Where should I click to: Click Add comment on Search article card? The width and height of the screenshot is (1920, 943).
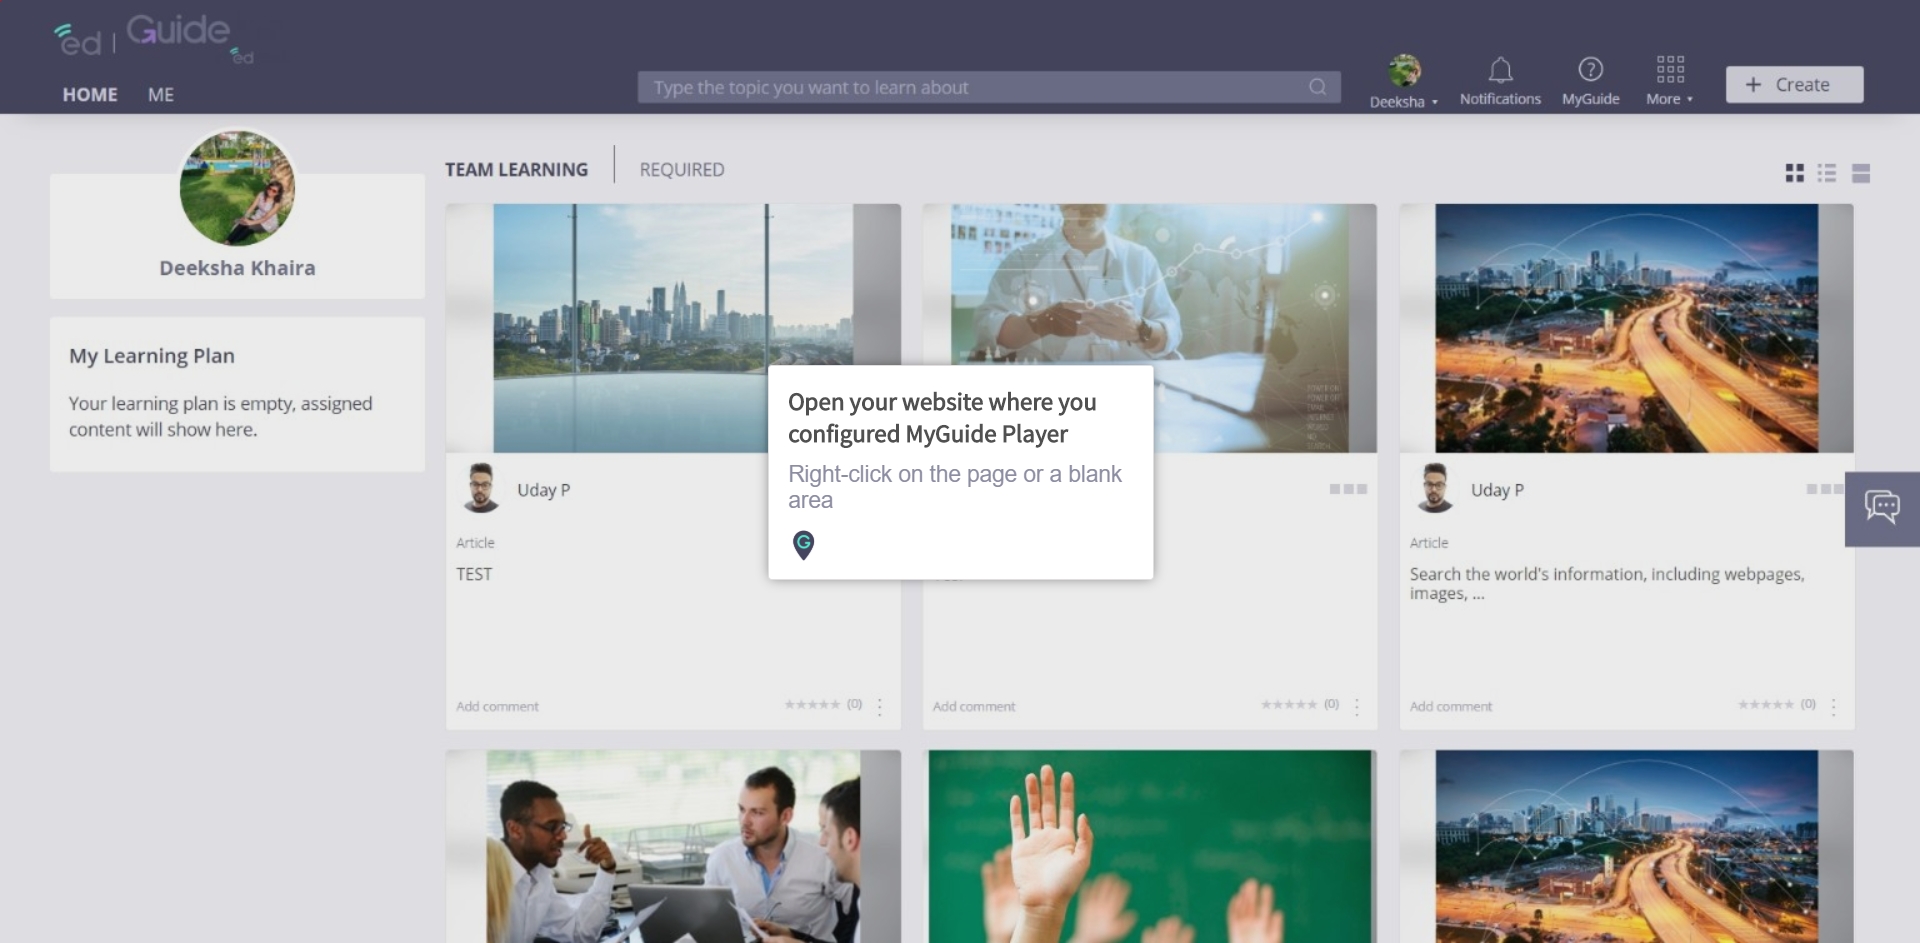coord(1451,706)
